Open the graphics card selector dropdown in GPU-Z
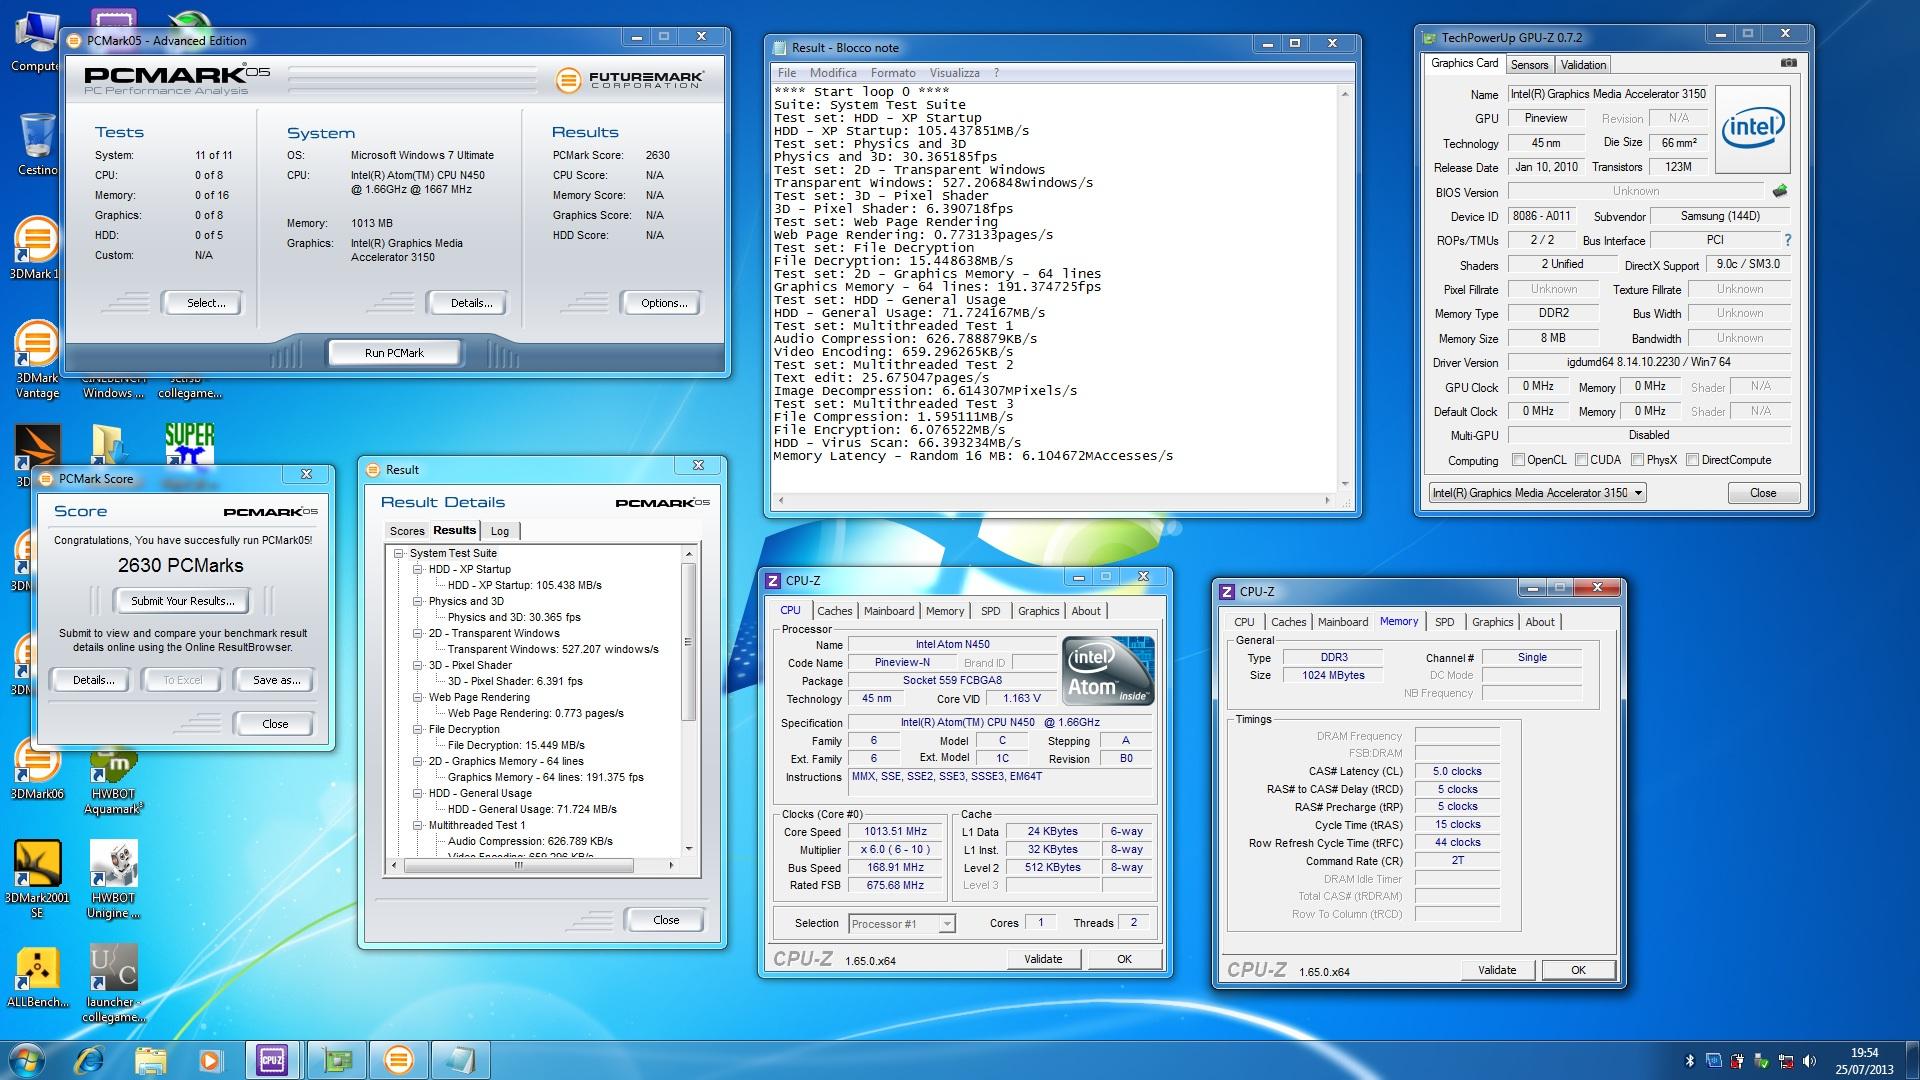 [x=1537, y=493]
